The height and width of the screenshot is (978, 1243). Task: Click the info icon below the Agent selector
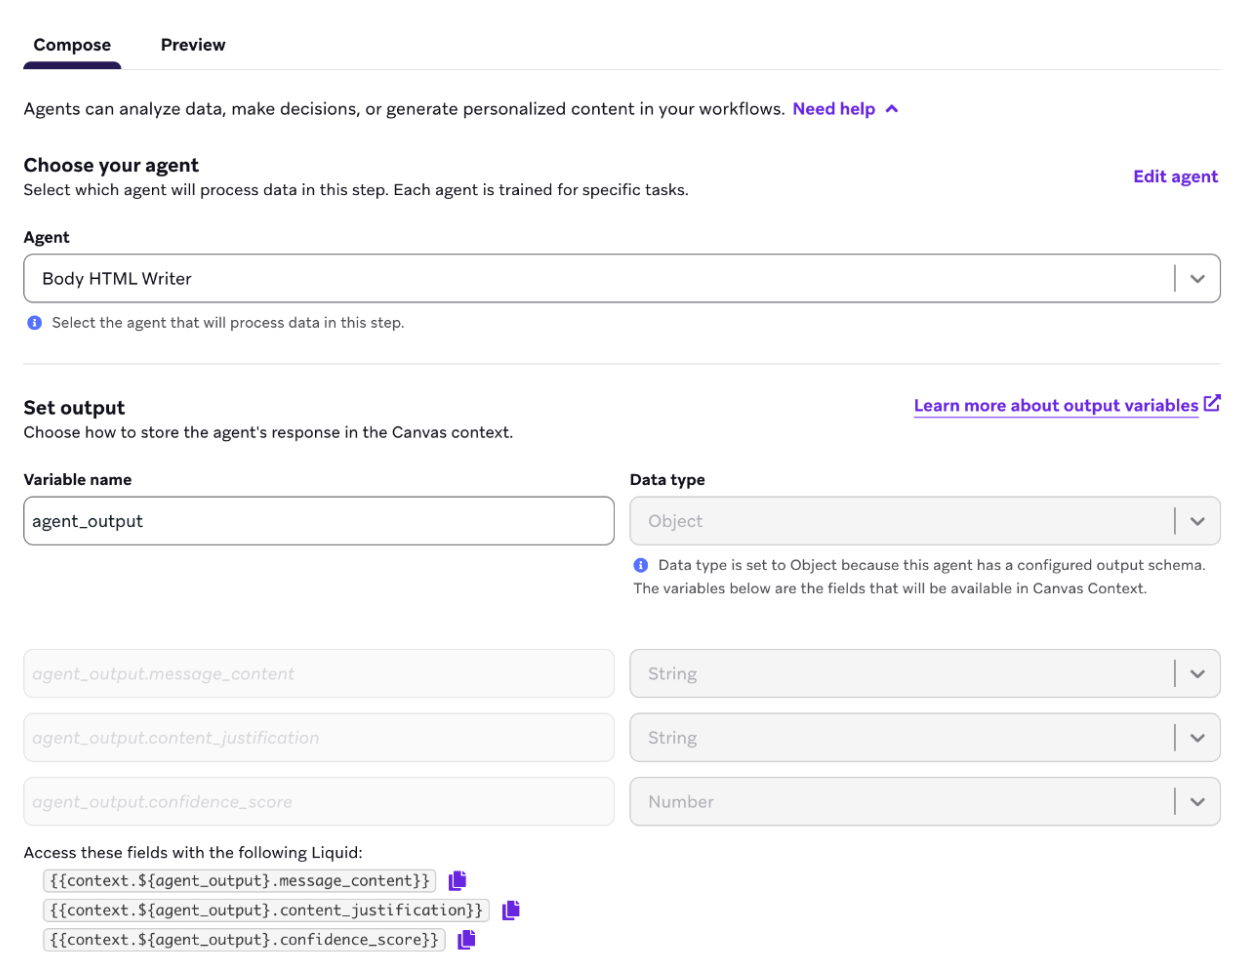33,322
